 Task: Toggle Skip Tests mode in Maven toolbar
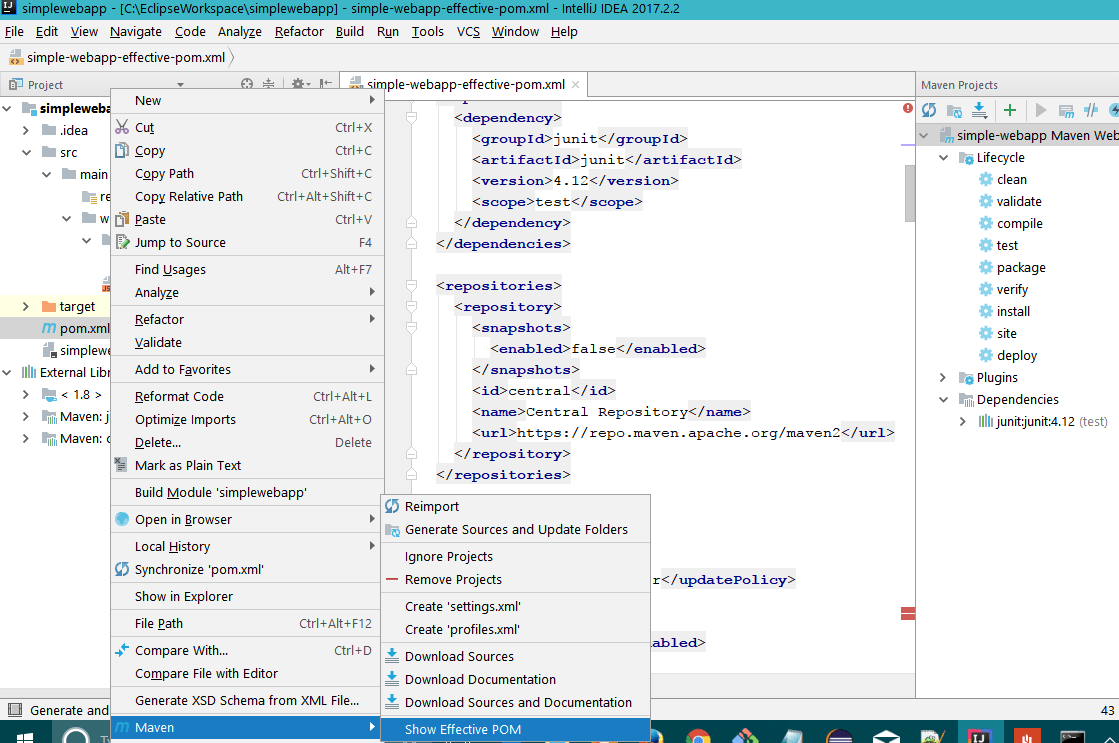[x=1090, y=110]
